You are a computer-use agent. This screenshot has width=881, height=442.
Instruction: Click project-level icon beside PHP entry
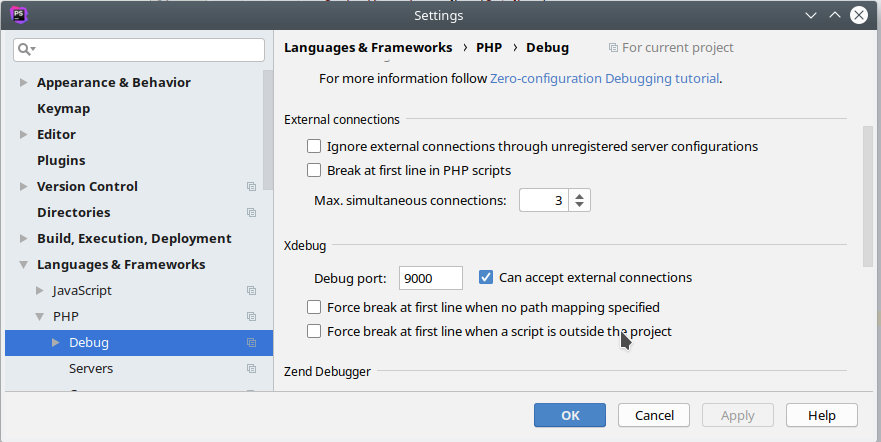point(251,316)
